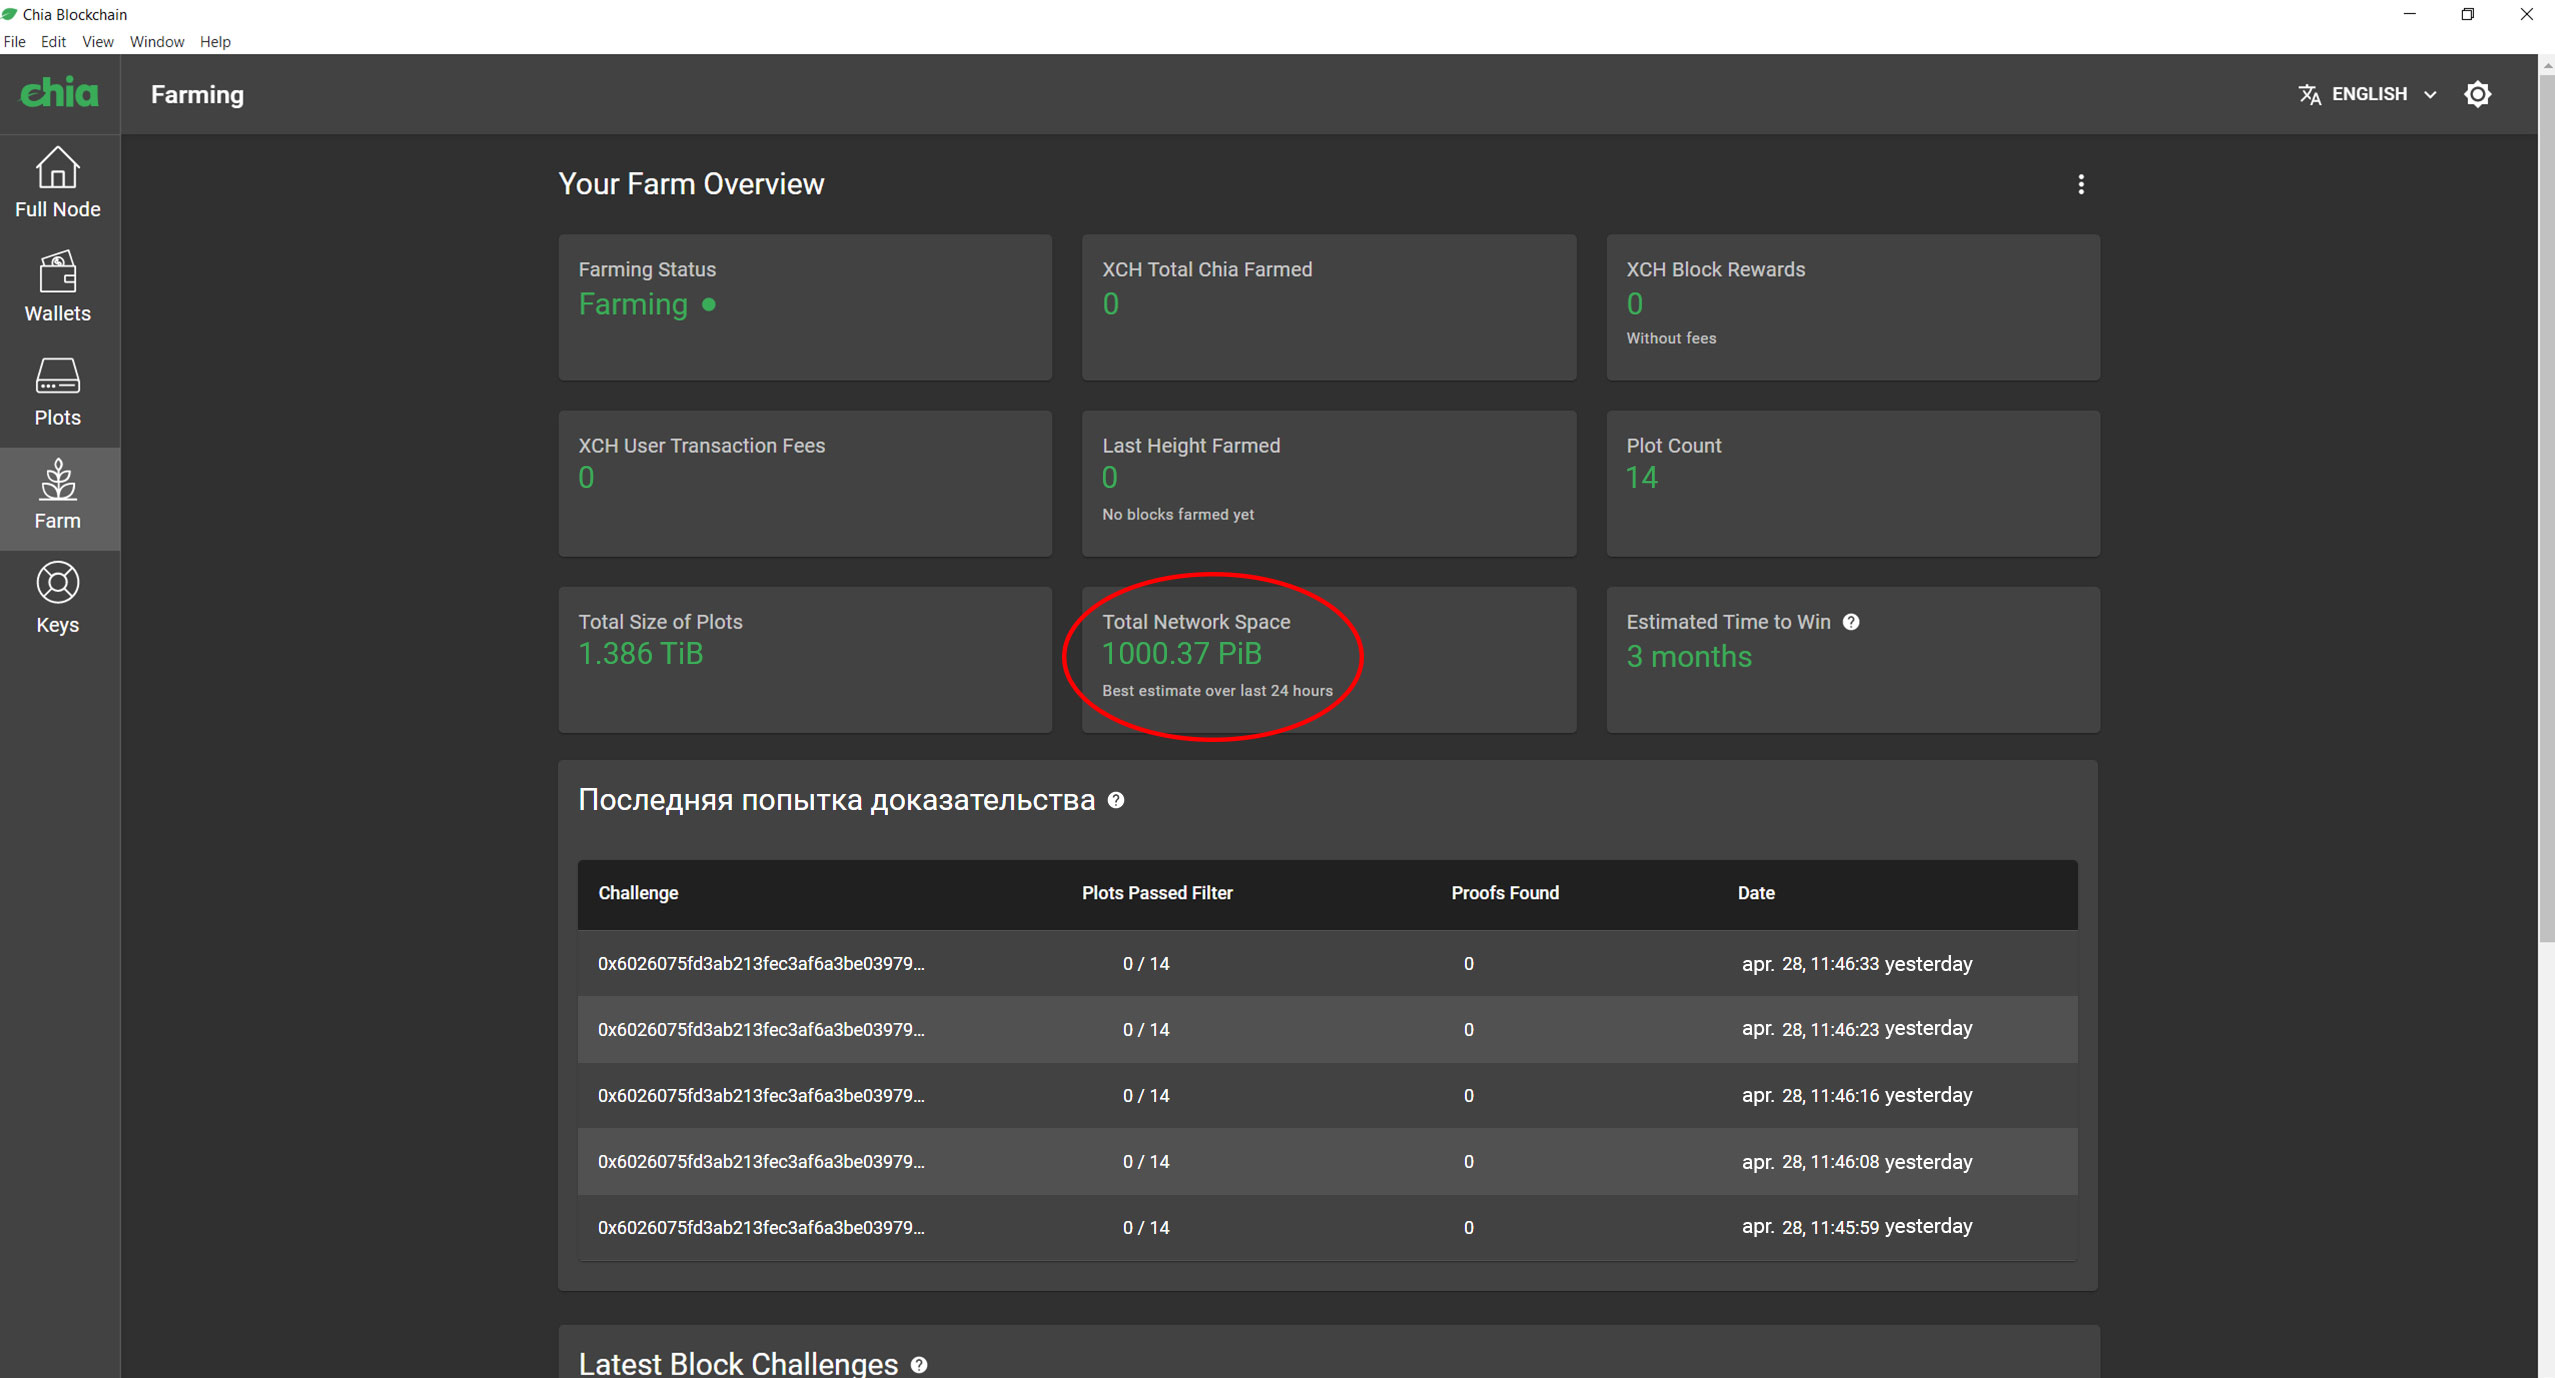The width and height of the screenshot is (2555, 1378).
Task: Click date 'apr. 28, 11:46:33 yesterday'
Action: (1857, 964)
